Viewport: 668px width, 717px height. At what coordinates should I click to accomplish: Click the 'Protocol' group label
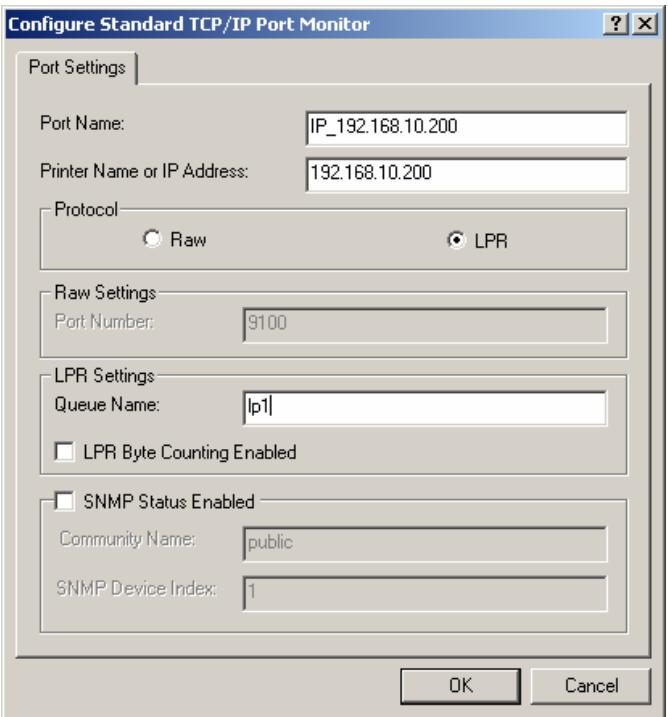[x=86, y=209]
